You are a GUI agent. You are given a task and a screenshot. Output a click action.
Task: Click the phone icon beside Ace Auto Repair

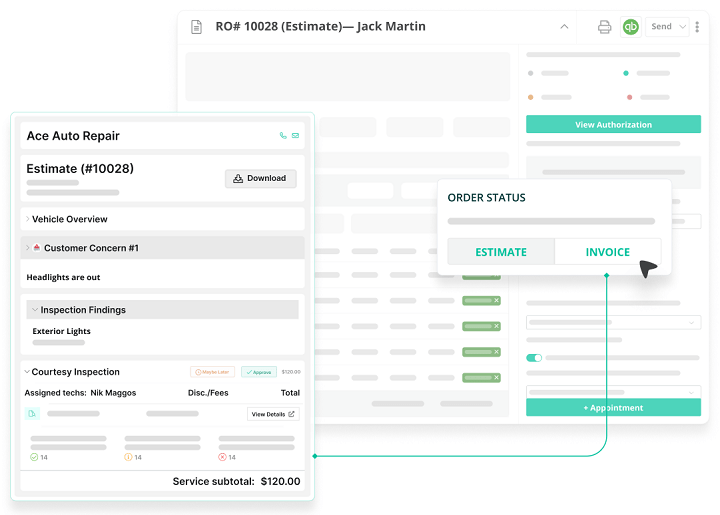pos(284,135)
